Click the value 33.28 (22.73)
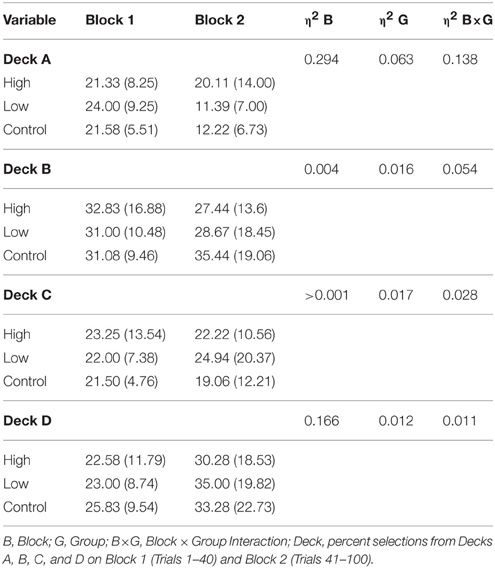 235,507
